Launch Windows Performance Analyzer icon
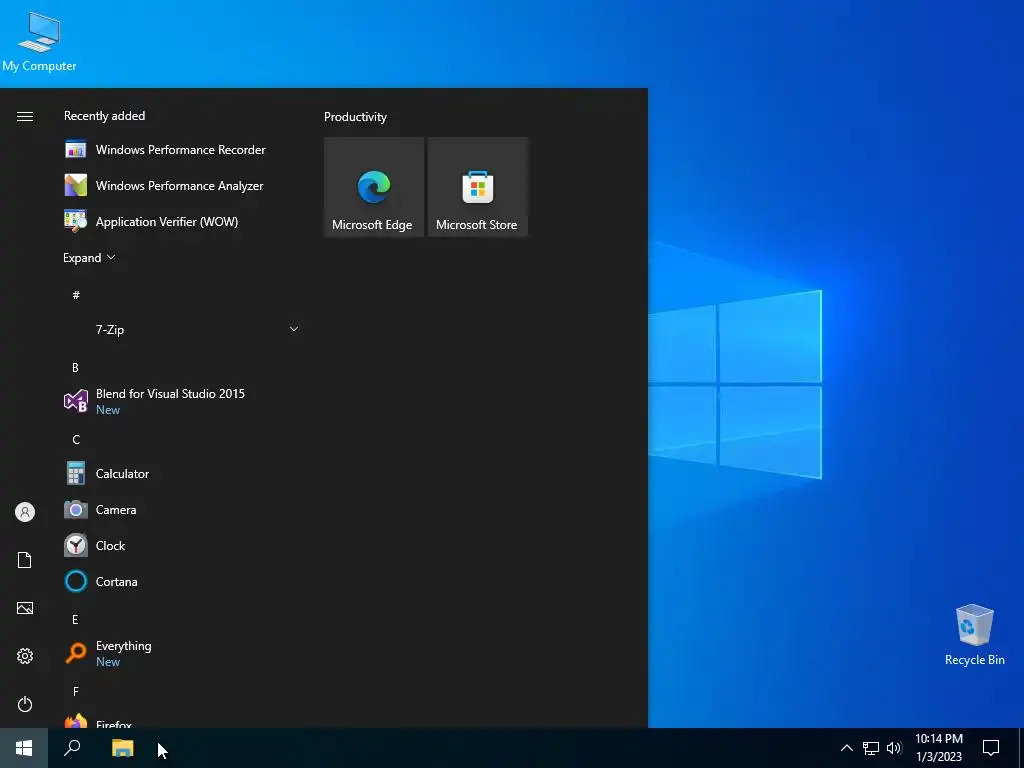The width and height of the screenshot is (1024, 768). coord(76,185)
